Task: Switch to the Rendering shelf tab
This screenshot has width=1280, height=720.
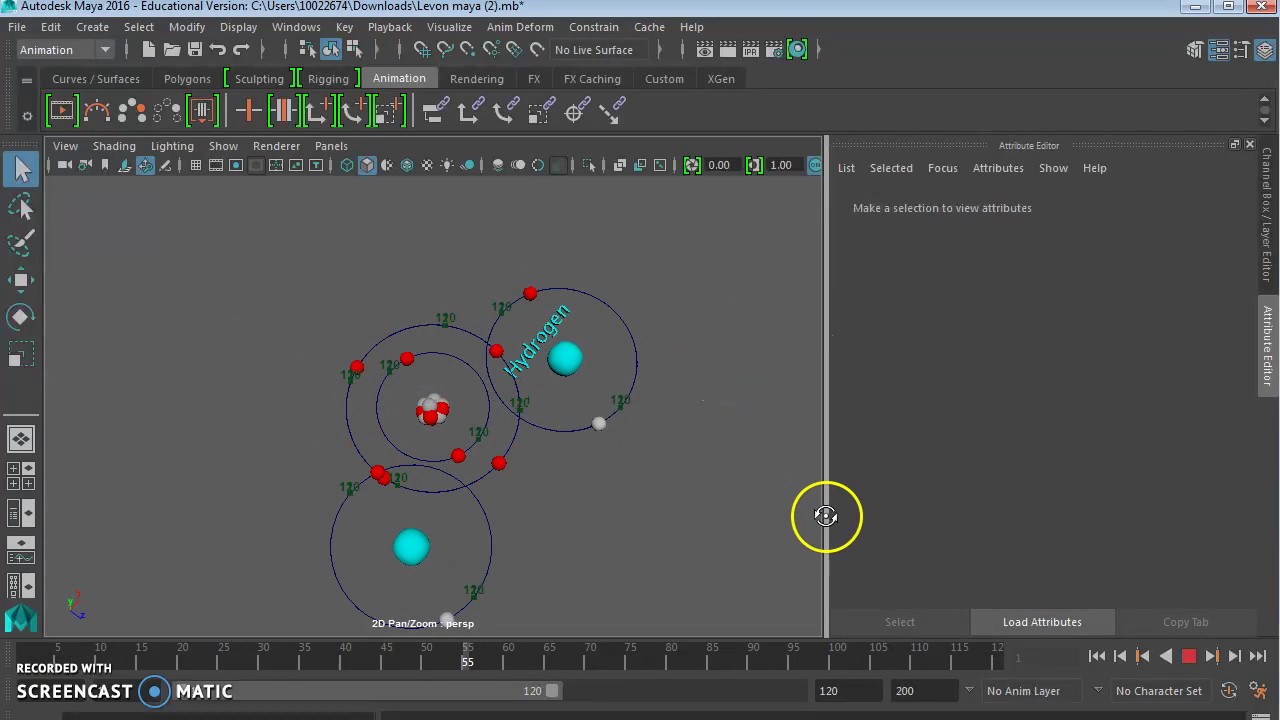Action: (x=477, y=79)
